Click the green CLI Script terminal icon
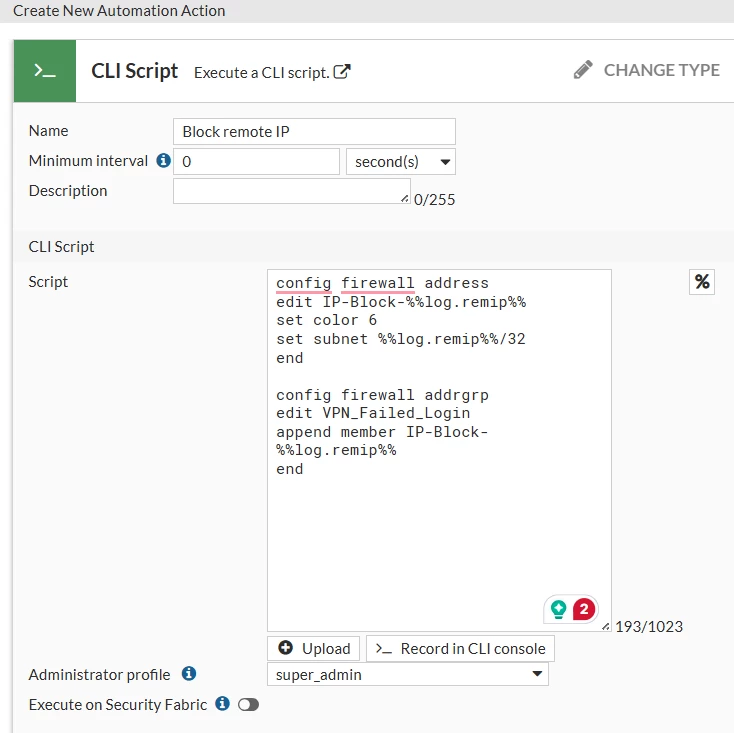Screen dimensions: 734x733 click(x=44, y=71)
